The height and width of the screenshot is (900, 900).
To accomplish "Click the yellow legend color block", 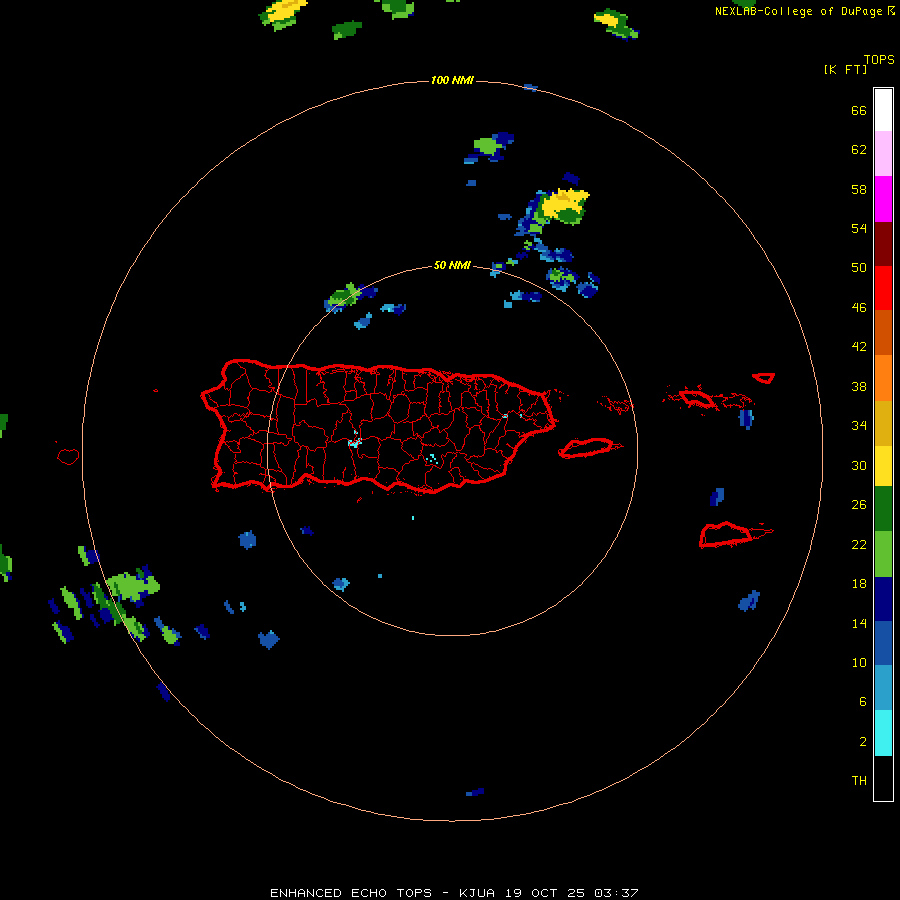I will (x=883, y=465).
